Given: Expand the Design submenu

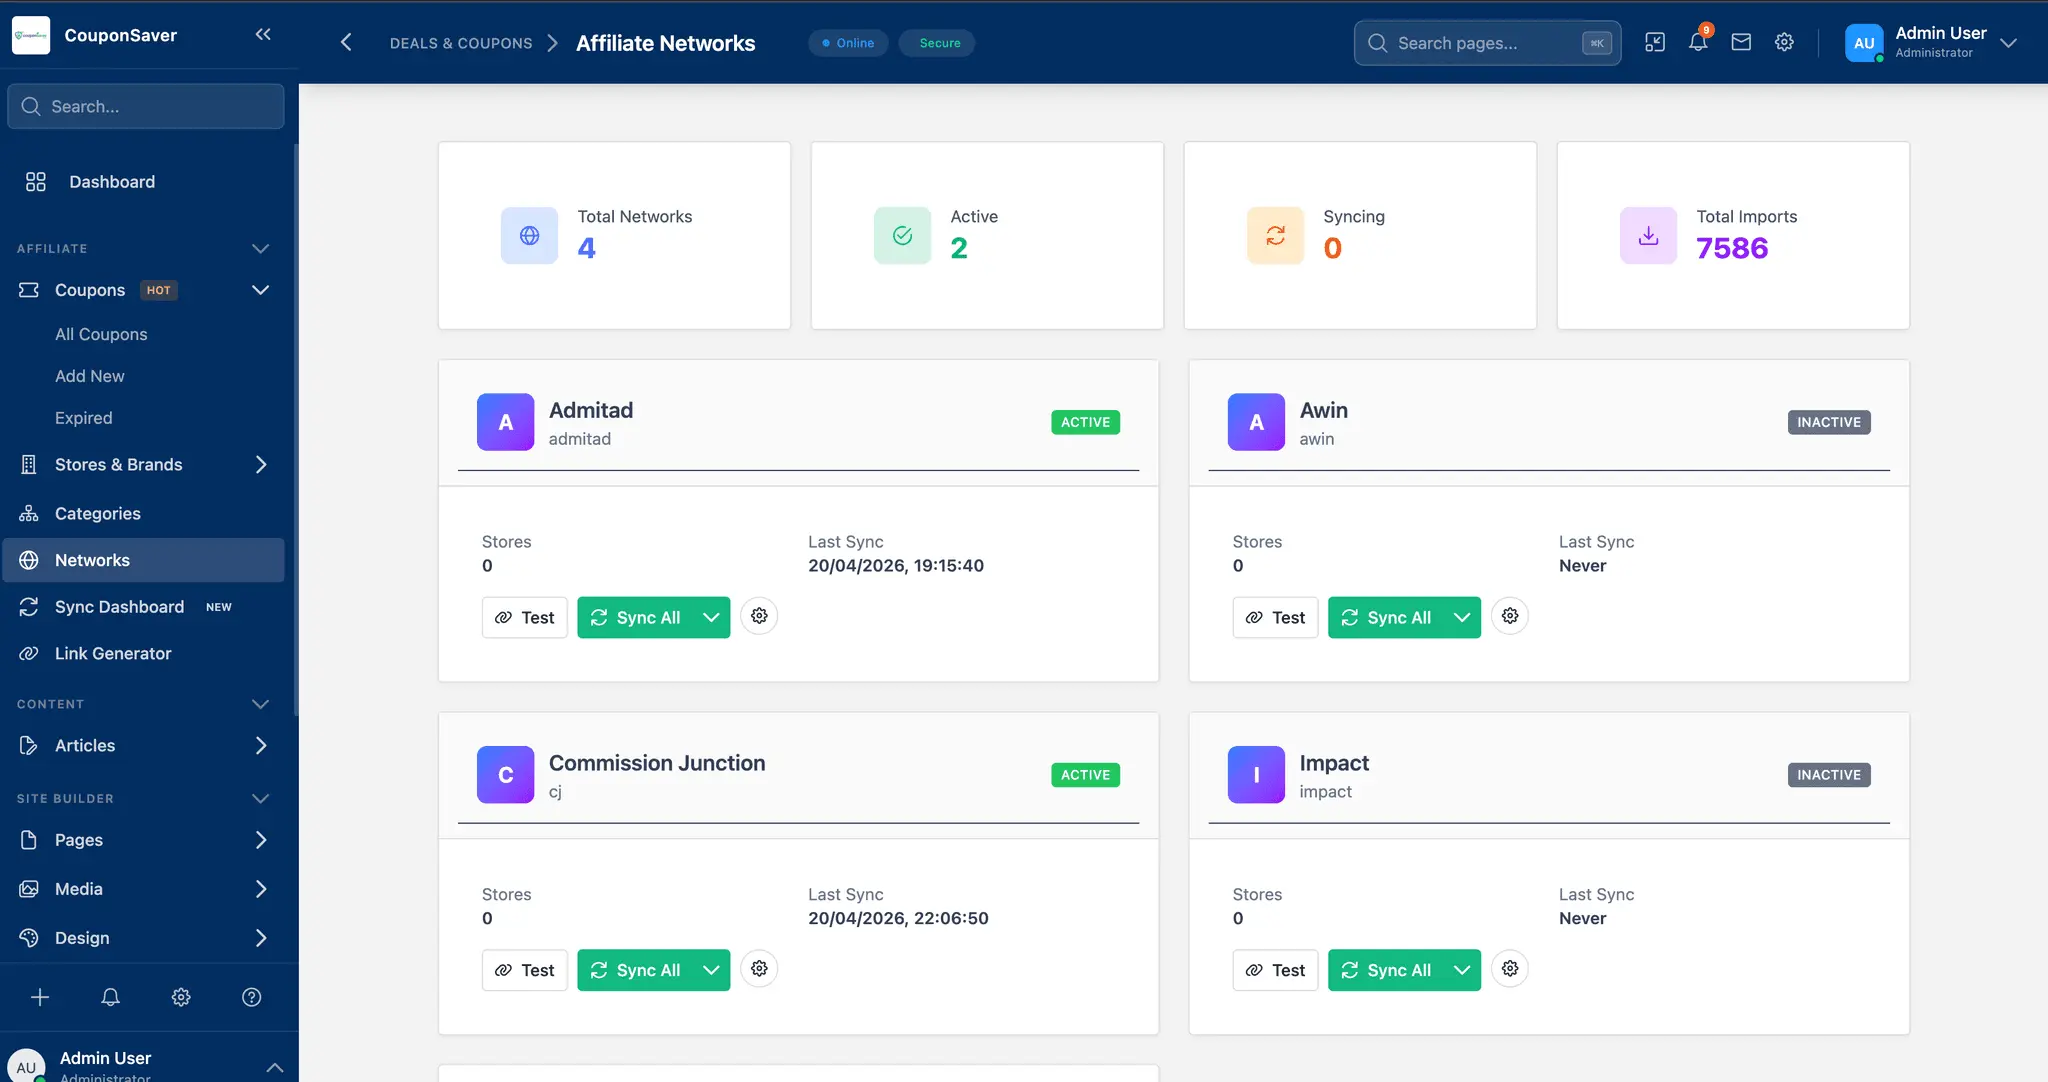Looking at the screenshot, I should (x=261, y=938).
